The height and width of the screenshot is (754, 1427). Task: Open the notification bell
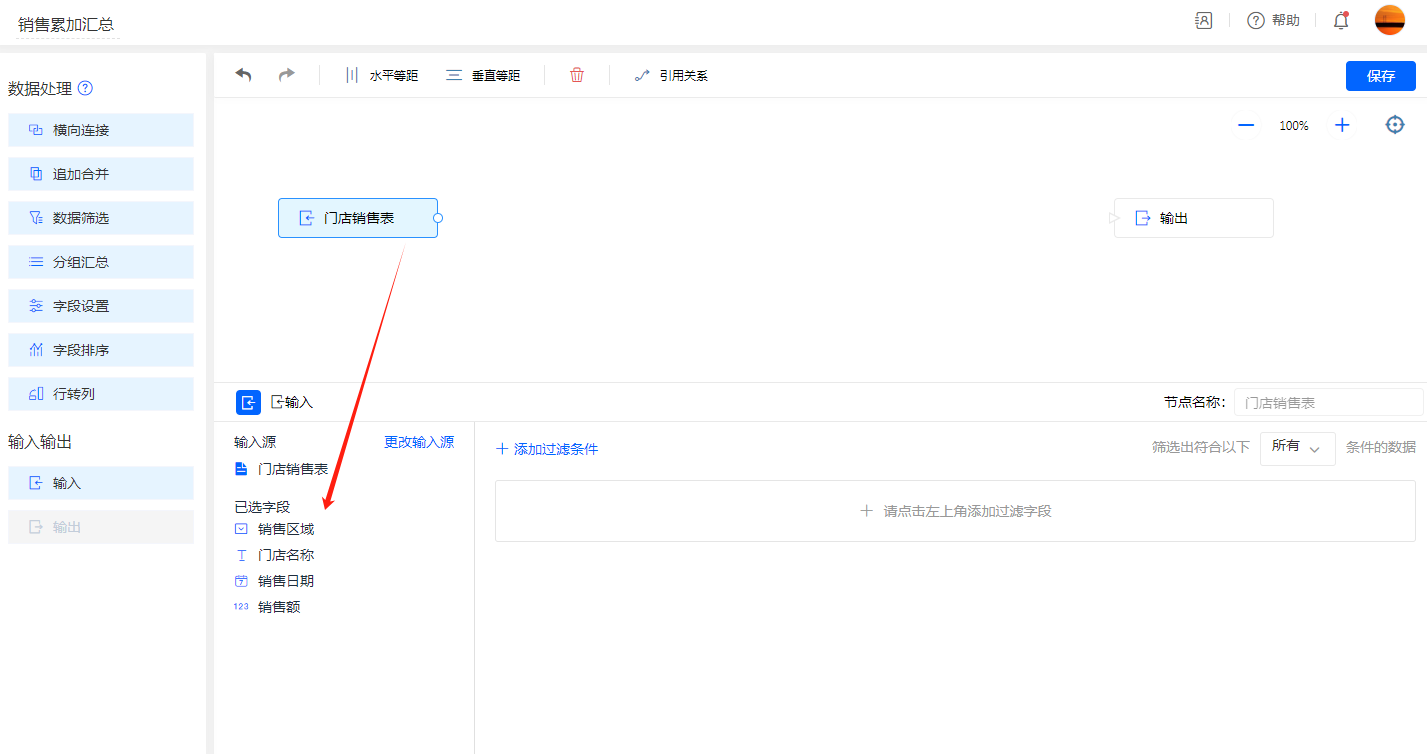1341,21
